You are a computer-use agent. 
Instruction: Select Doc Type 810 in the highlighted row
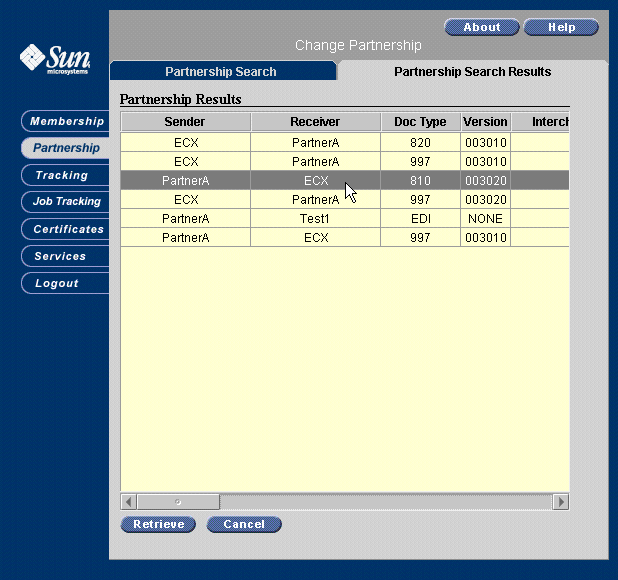coord(421,180)
